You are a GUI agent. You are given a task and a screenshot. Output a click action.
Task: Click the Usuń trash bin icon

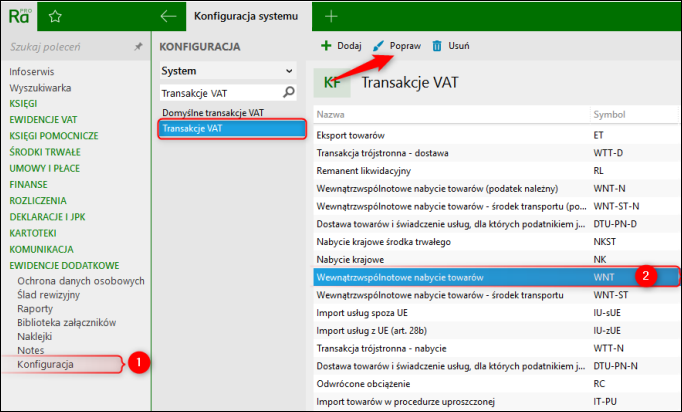(437, 46)
